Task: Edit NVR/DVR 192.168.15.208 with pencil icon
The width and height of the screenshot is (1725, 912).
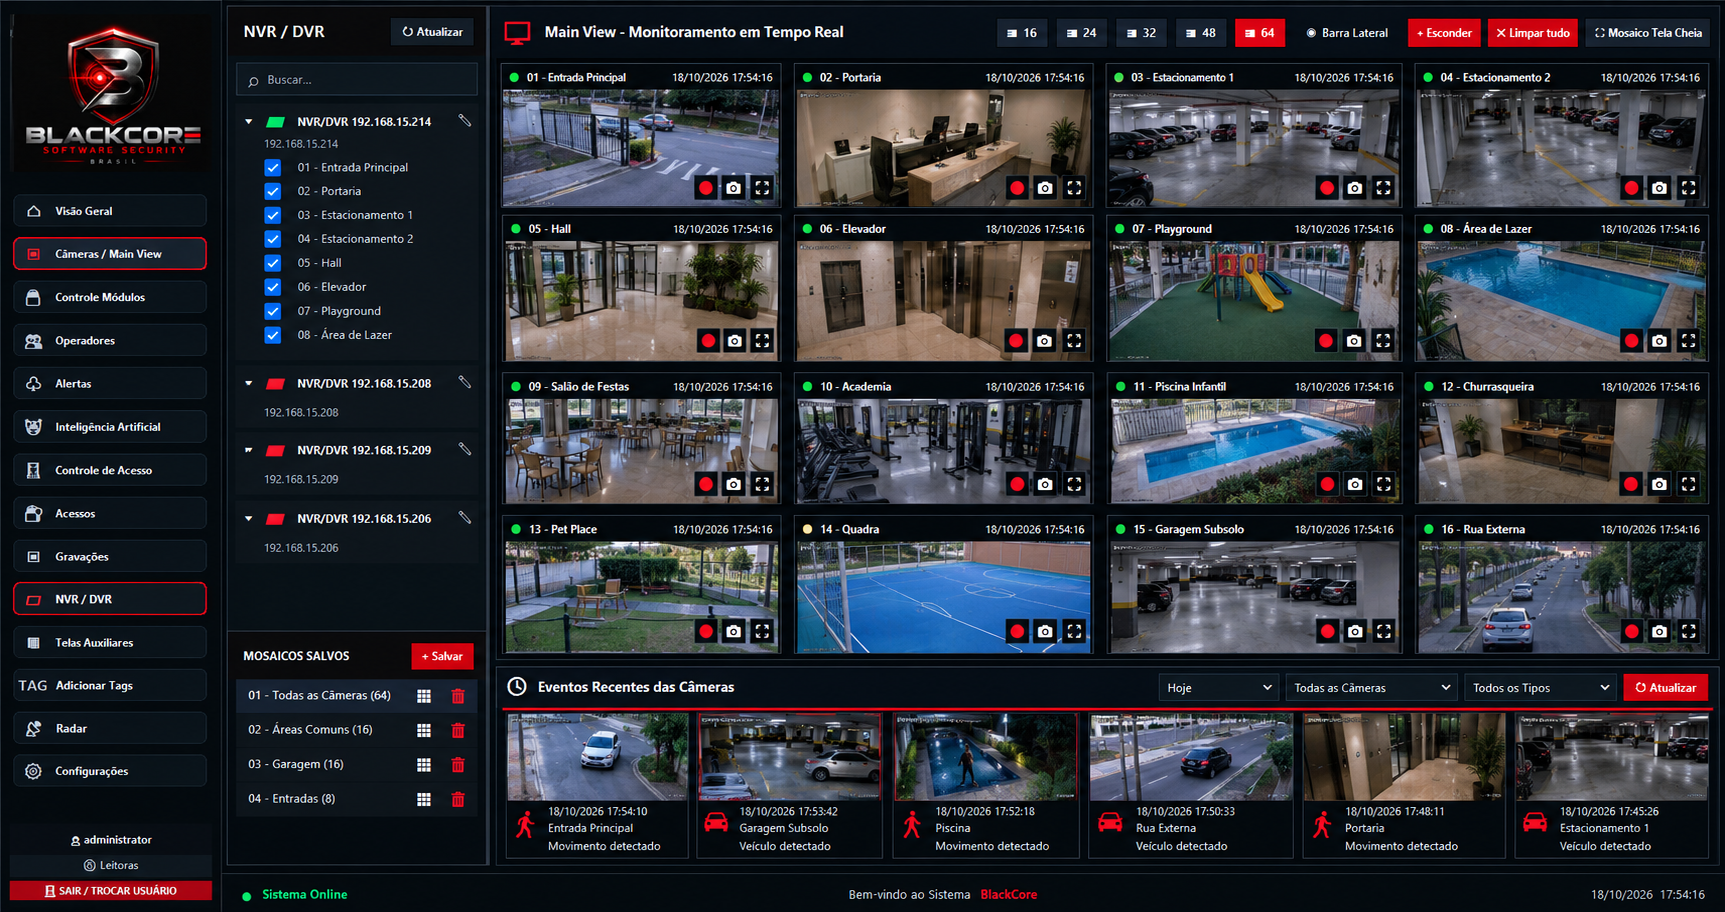Action: [x=465, y=382]
